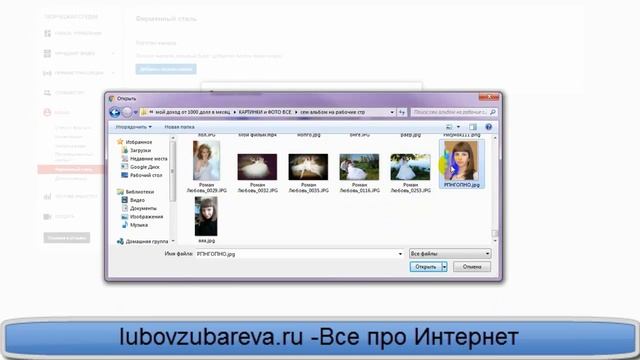The height and width of the screenshot is (360, 640).
Task: Expand the address bar history dropdown
Action: [392, 112]
